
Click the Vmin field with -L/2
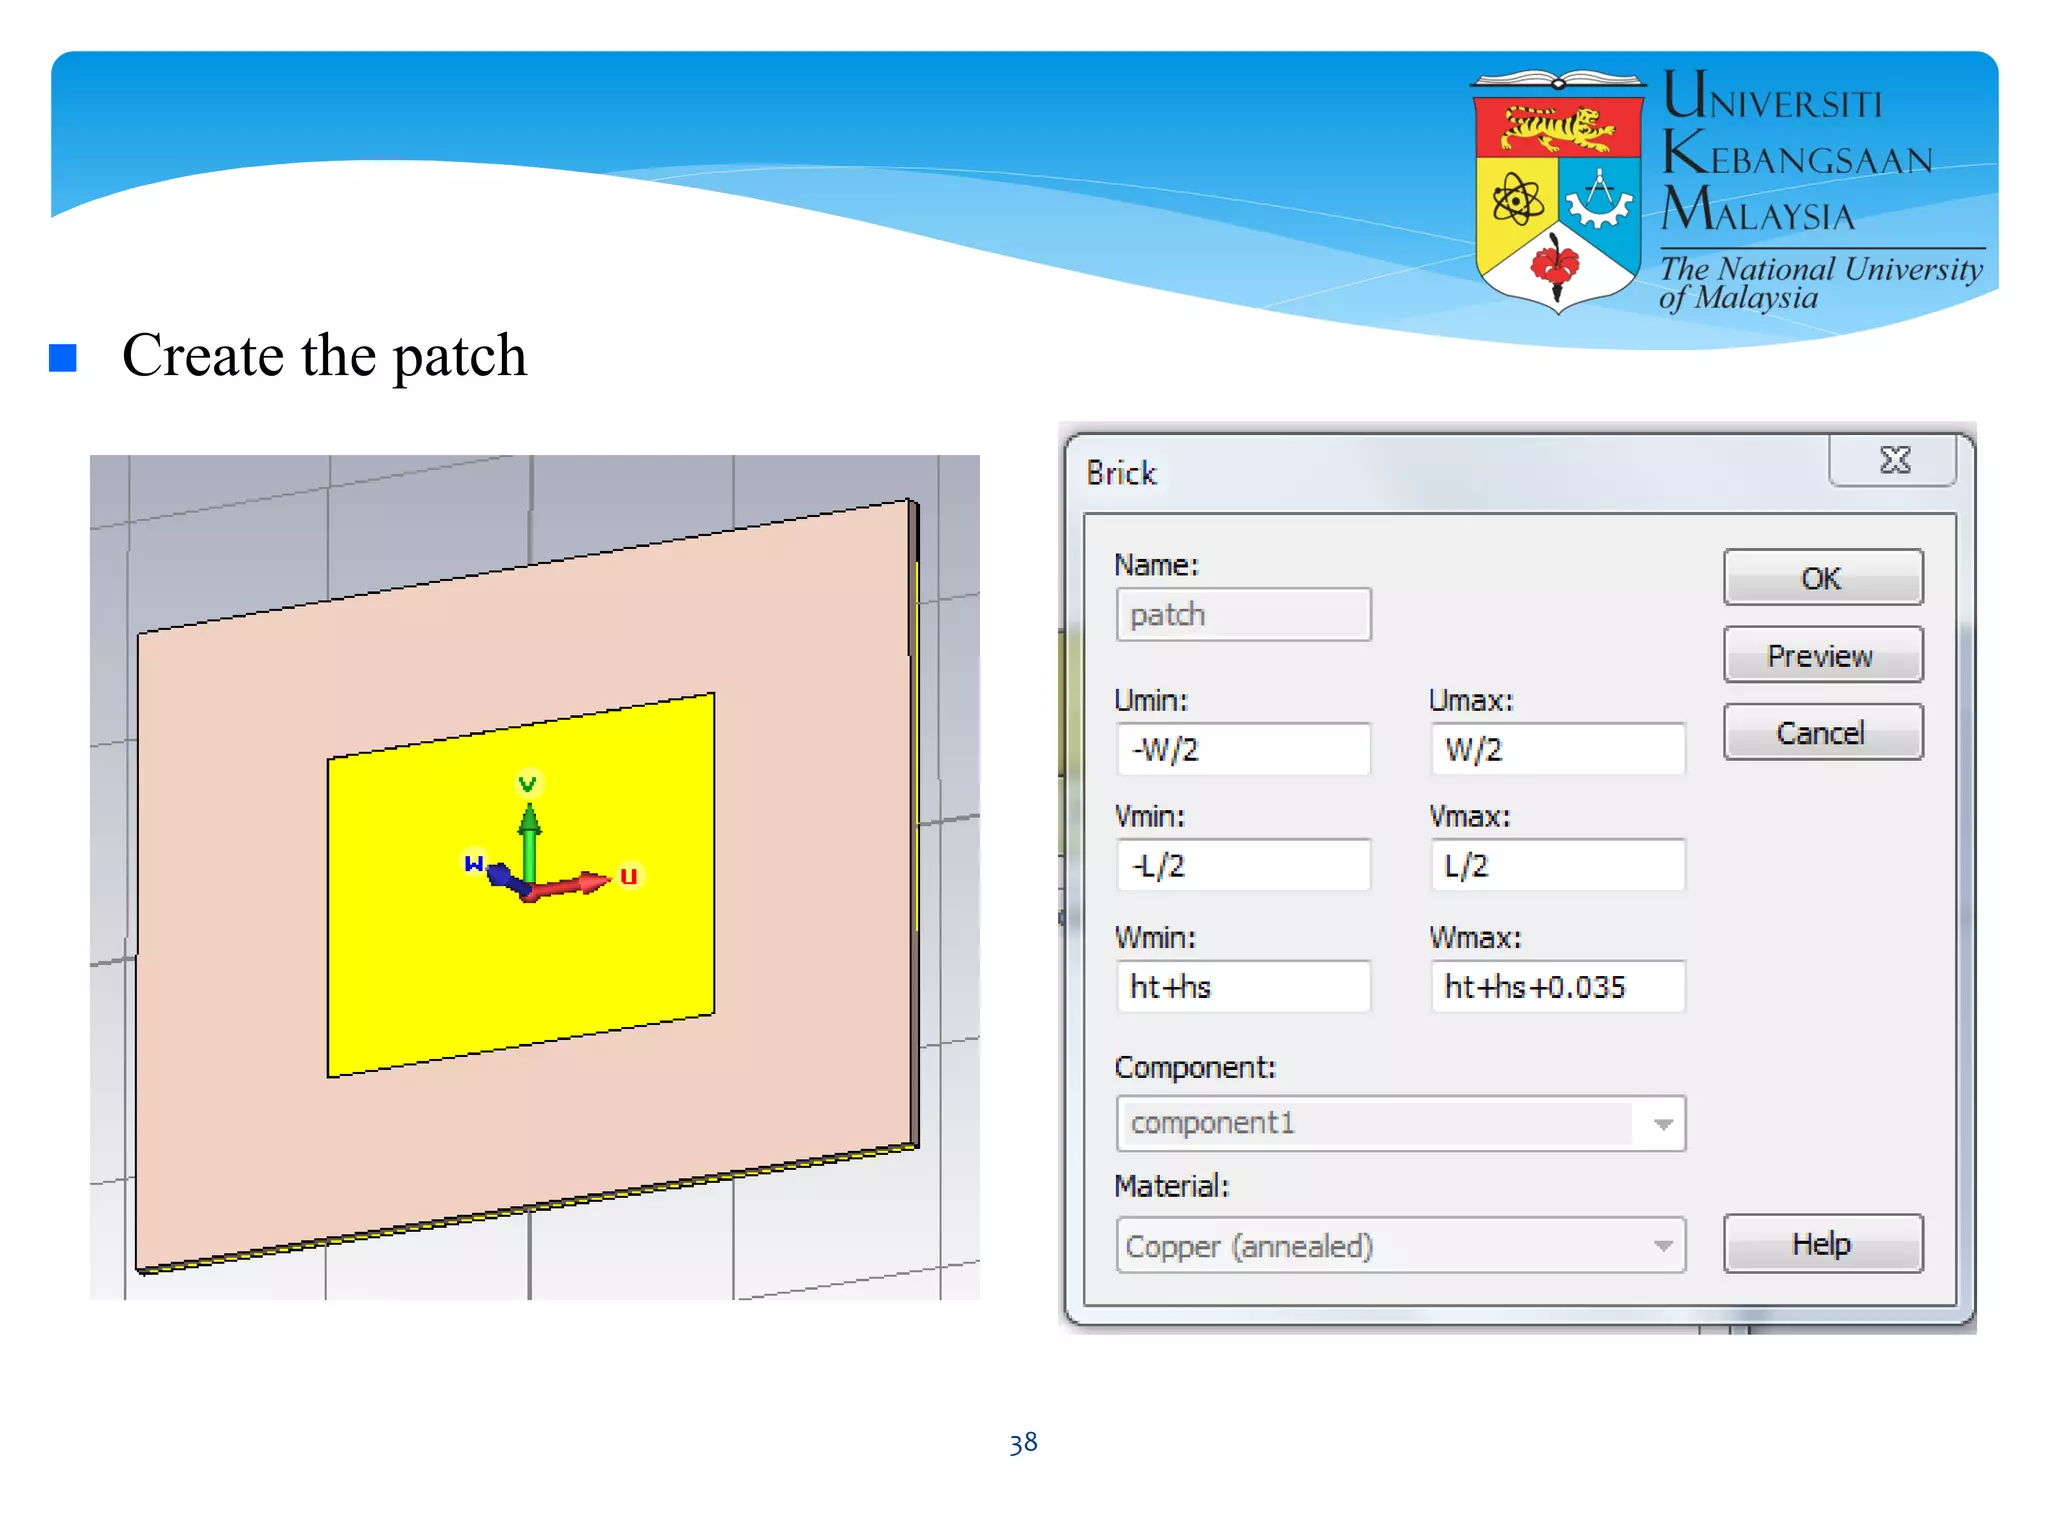1243,865
